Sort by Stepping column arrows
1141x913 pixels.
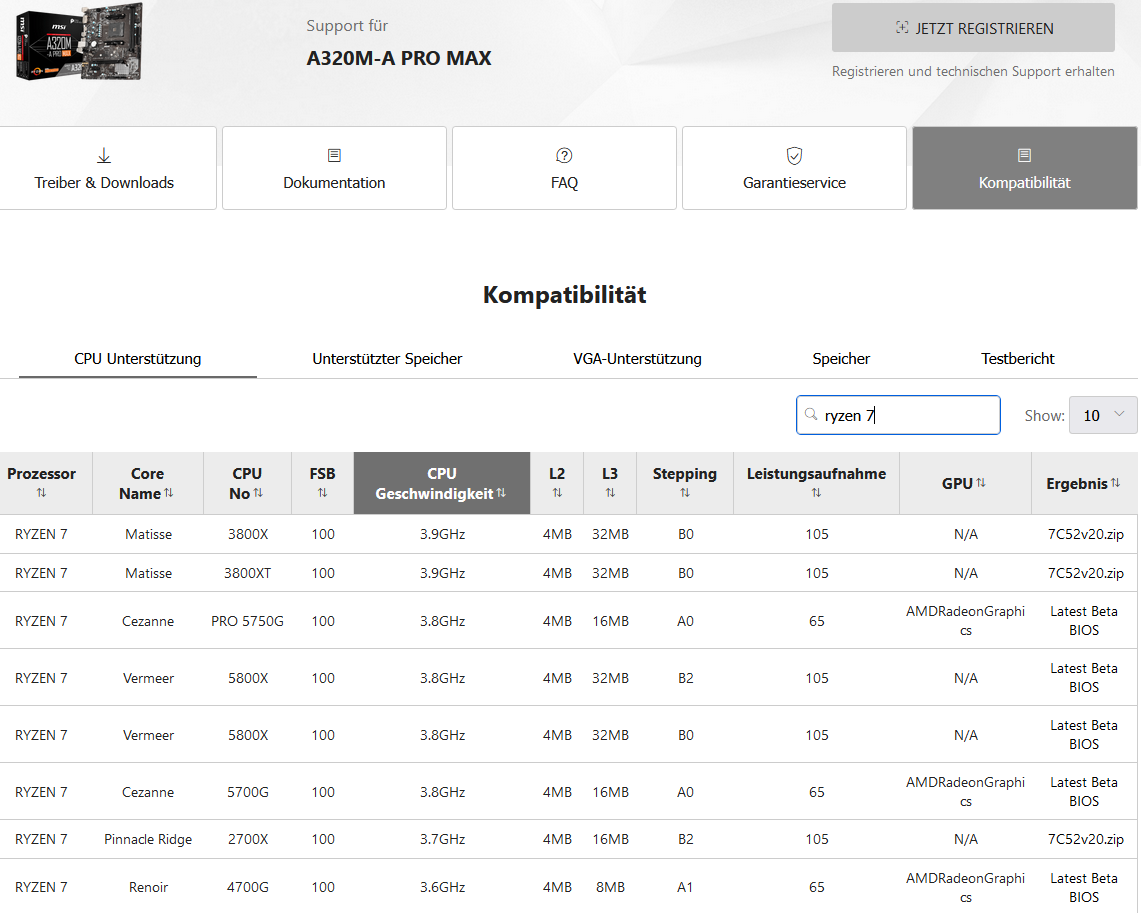click(685, 493)
